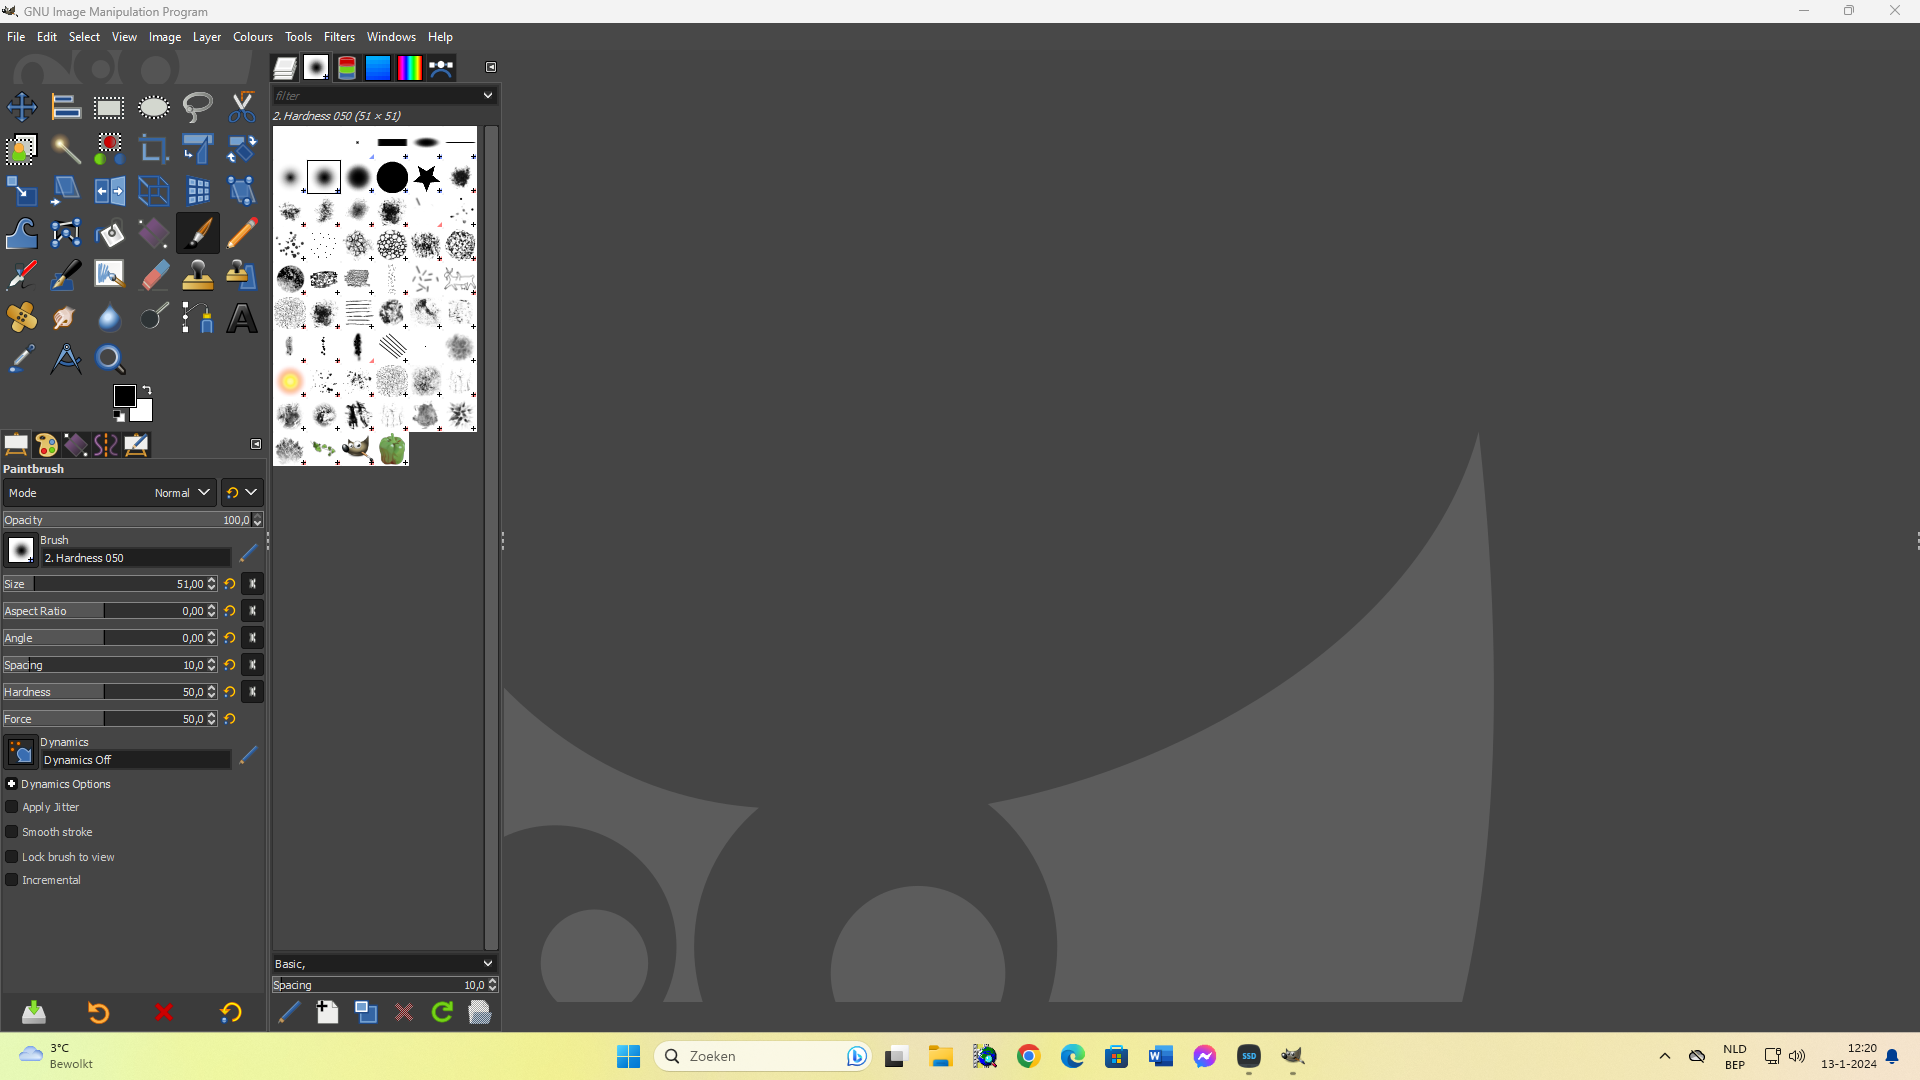
Task: Open the paintbrush Mode dropdown
Action: [x=181, y=492]
